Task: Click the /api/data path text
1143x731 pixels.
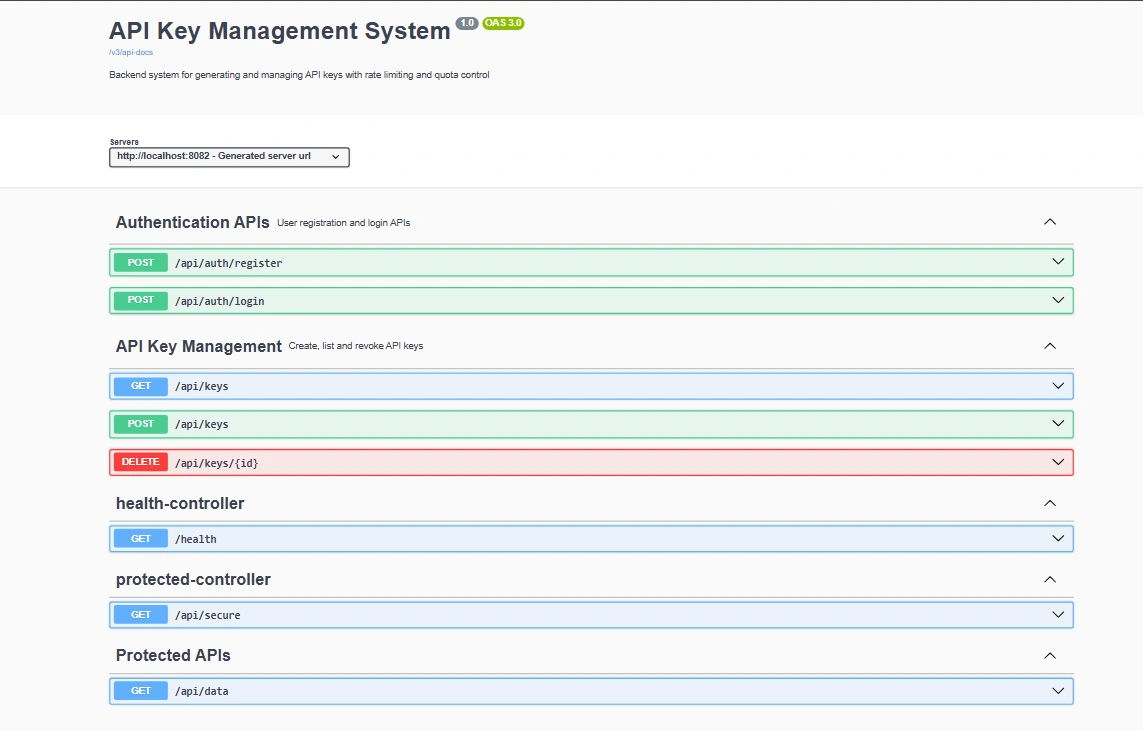Action: pos(202,692)
